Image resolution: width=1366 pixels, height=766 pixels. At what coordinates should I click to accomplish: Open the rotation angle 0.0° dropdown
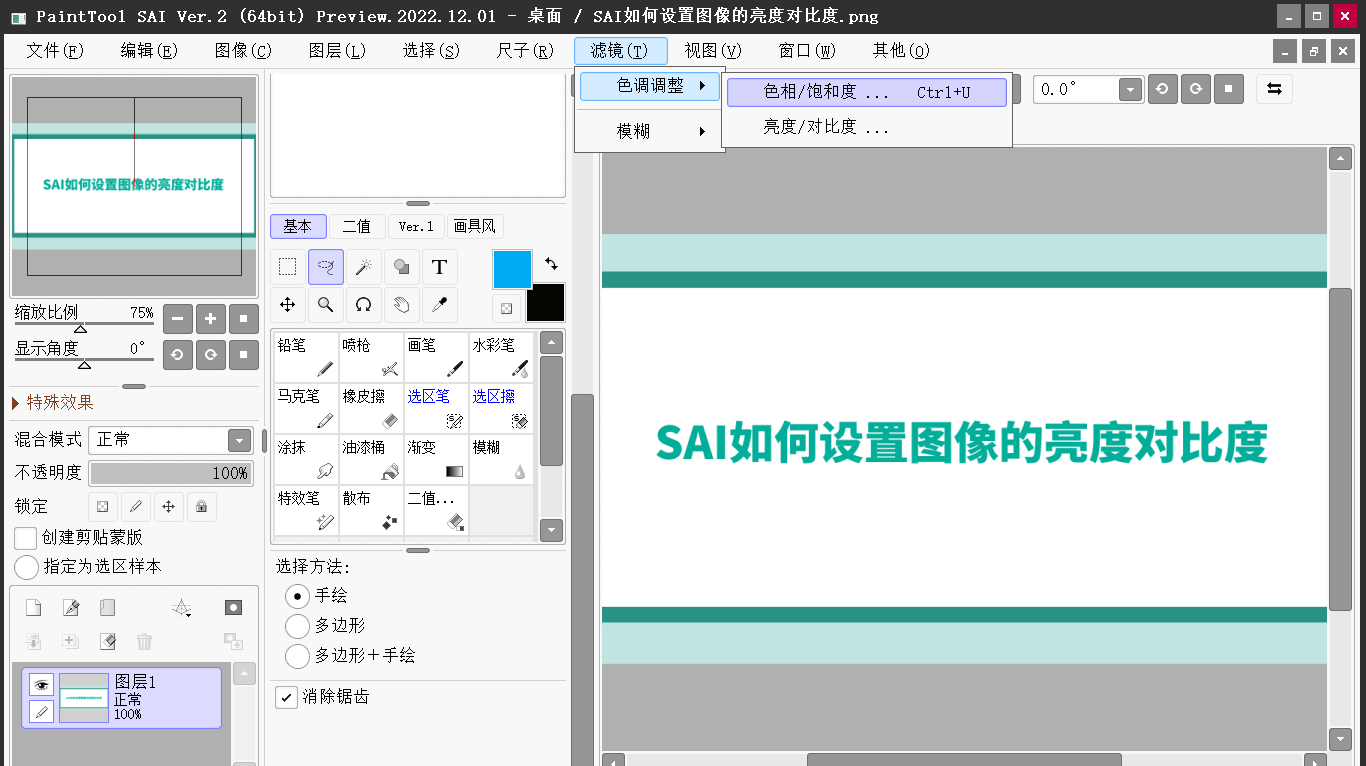point(1130,89)
